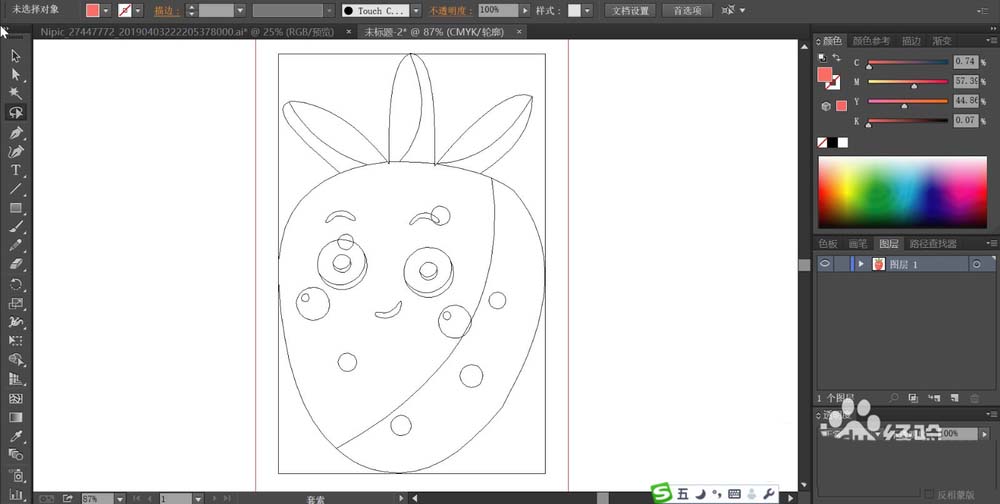Select the Lasso tool

(x=16, y=113)
